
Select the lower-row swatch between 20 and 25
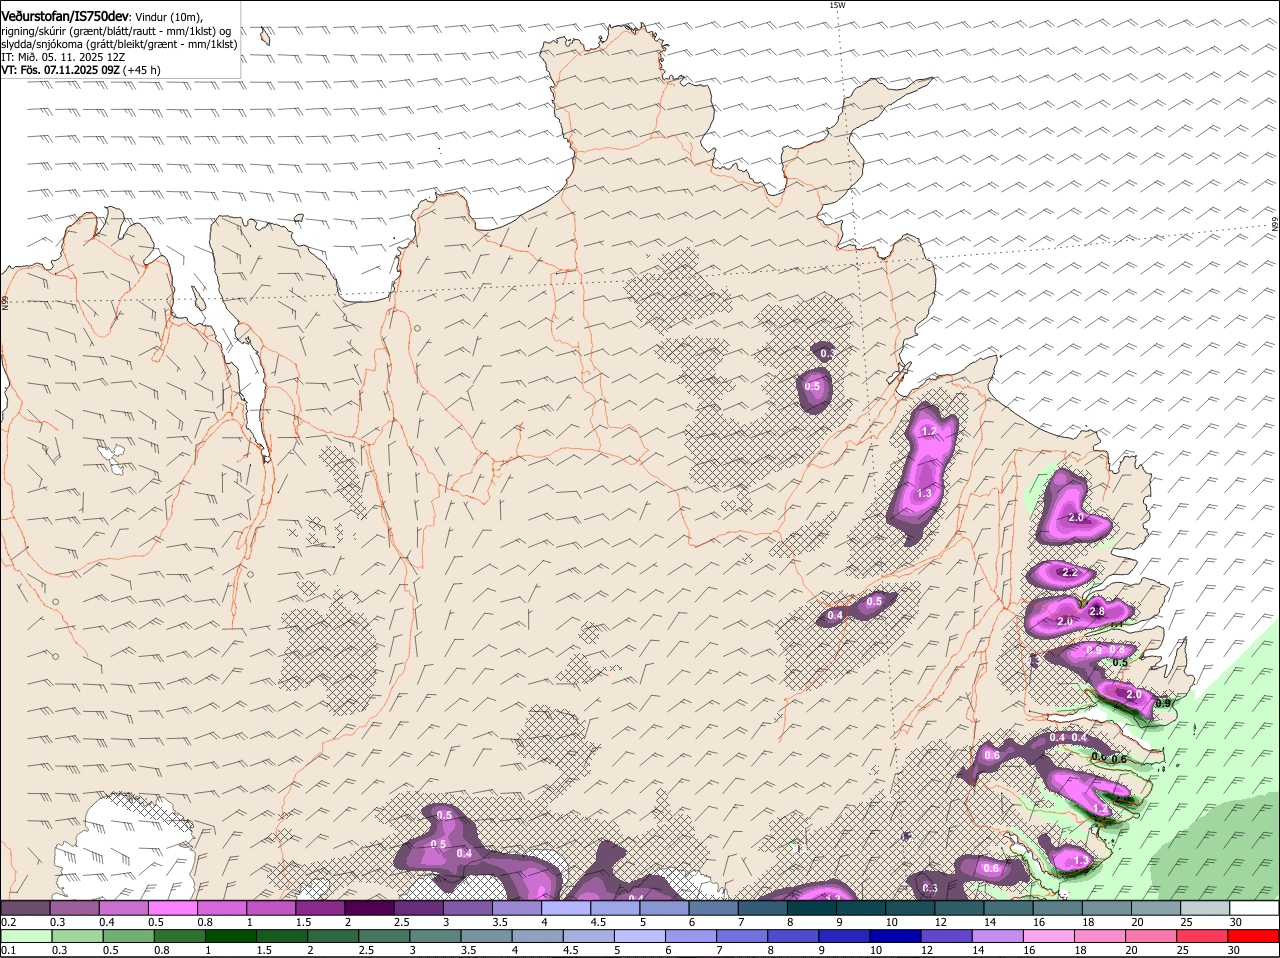pyautogui.click(x=1152, y=937)
